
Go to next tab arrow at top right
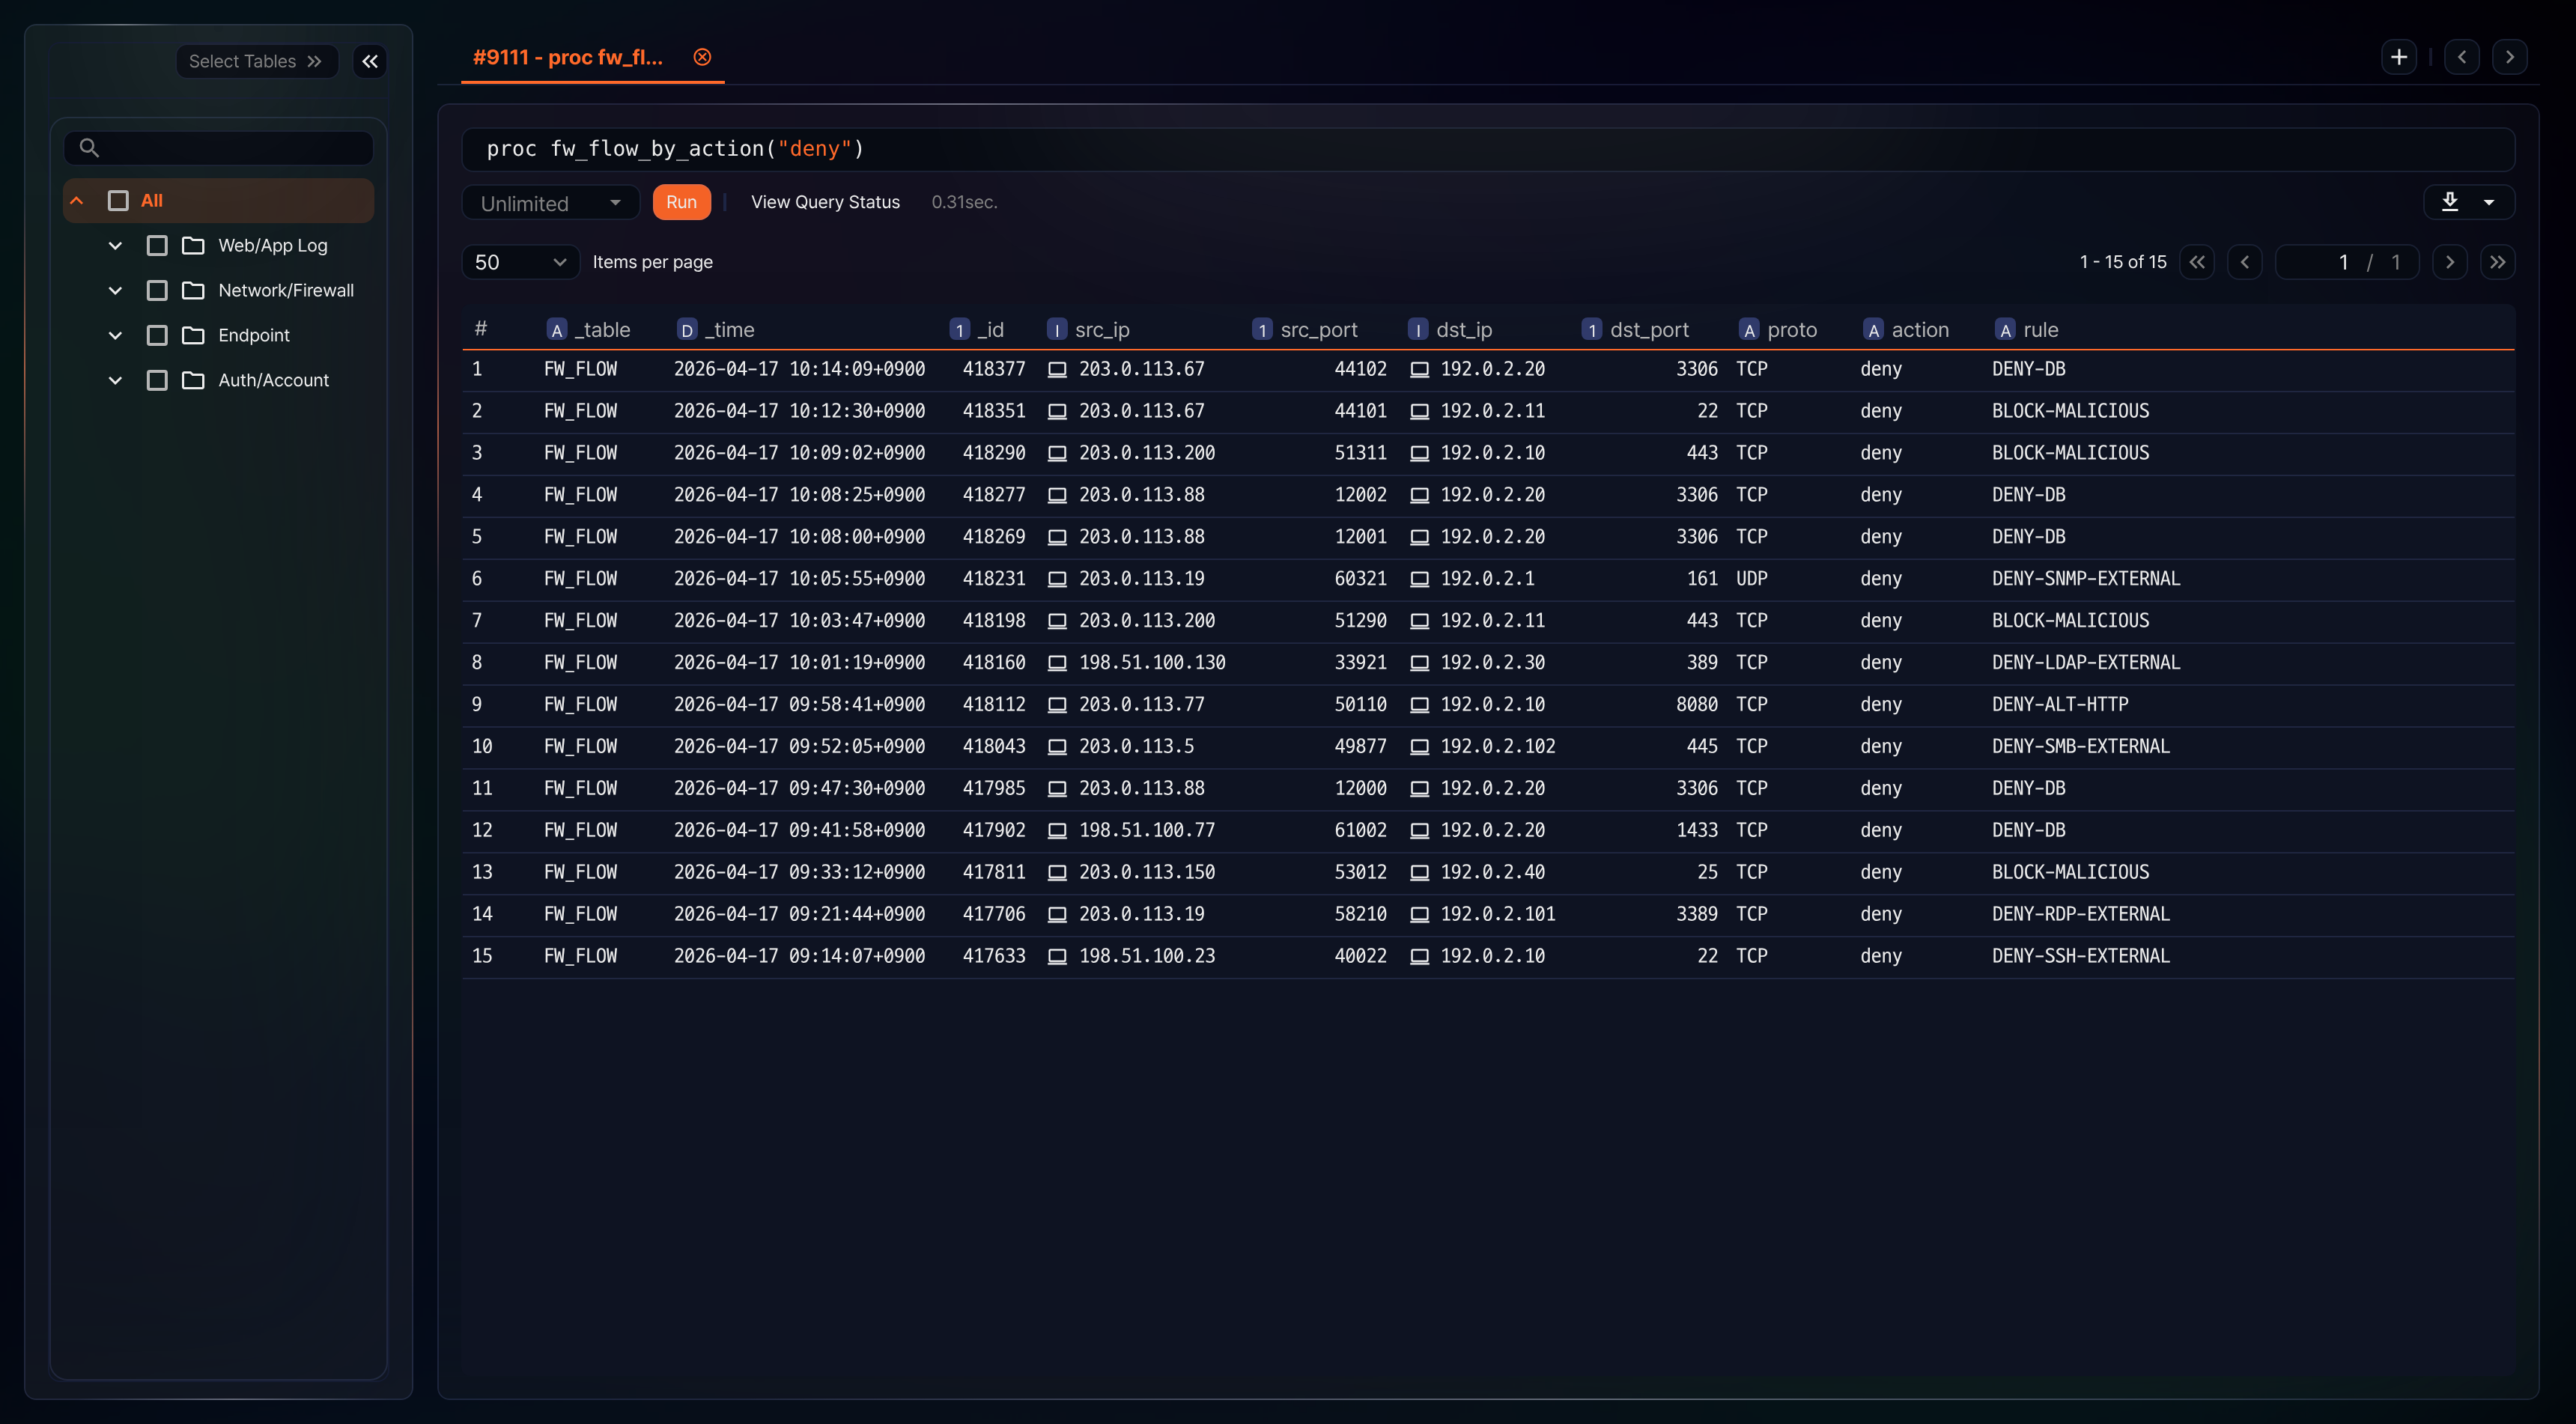pyautogui.click(x=2510, y=57)
